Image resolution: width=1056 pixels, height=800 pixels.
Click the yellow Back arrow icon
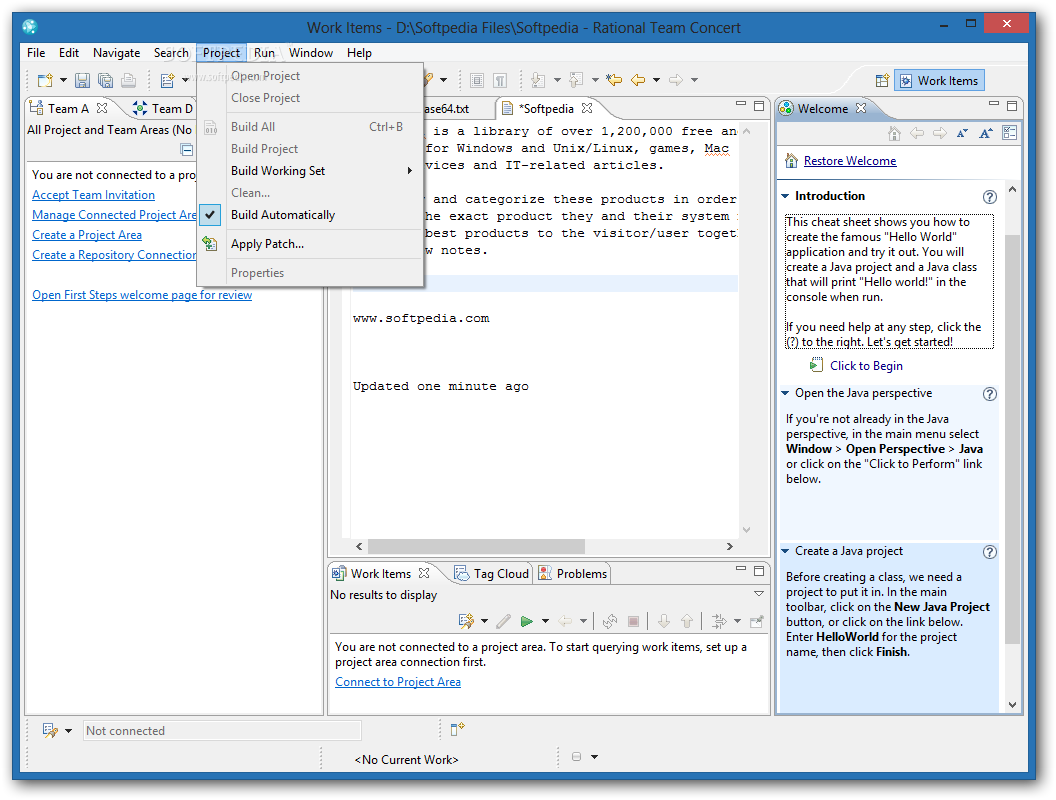(638, 80)
